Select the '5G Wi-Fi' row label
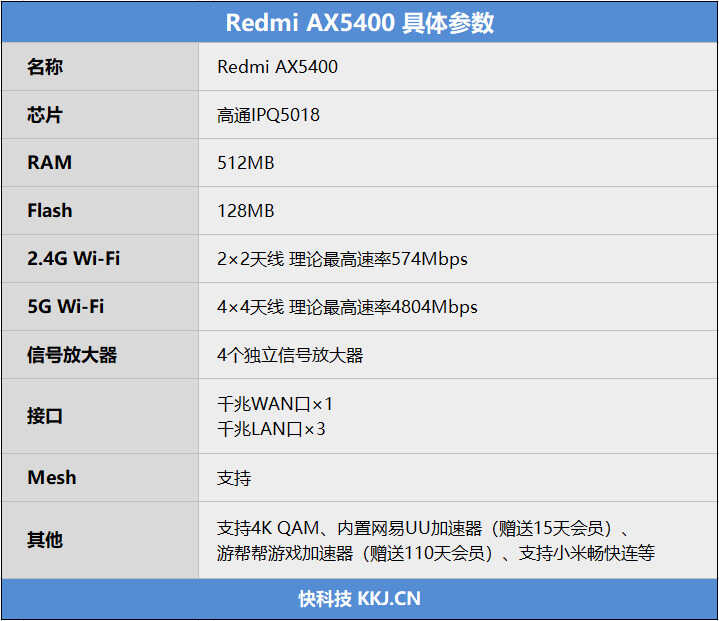Screen dimensions: 719x621 pyautogui.click(x=66, y=306)
